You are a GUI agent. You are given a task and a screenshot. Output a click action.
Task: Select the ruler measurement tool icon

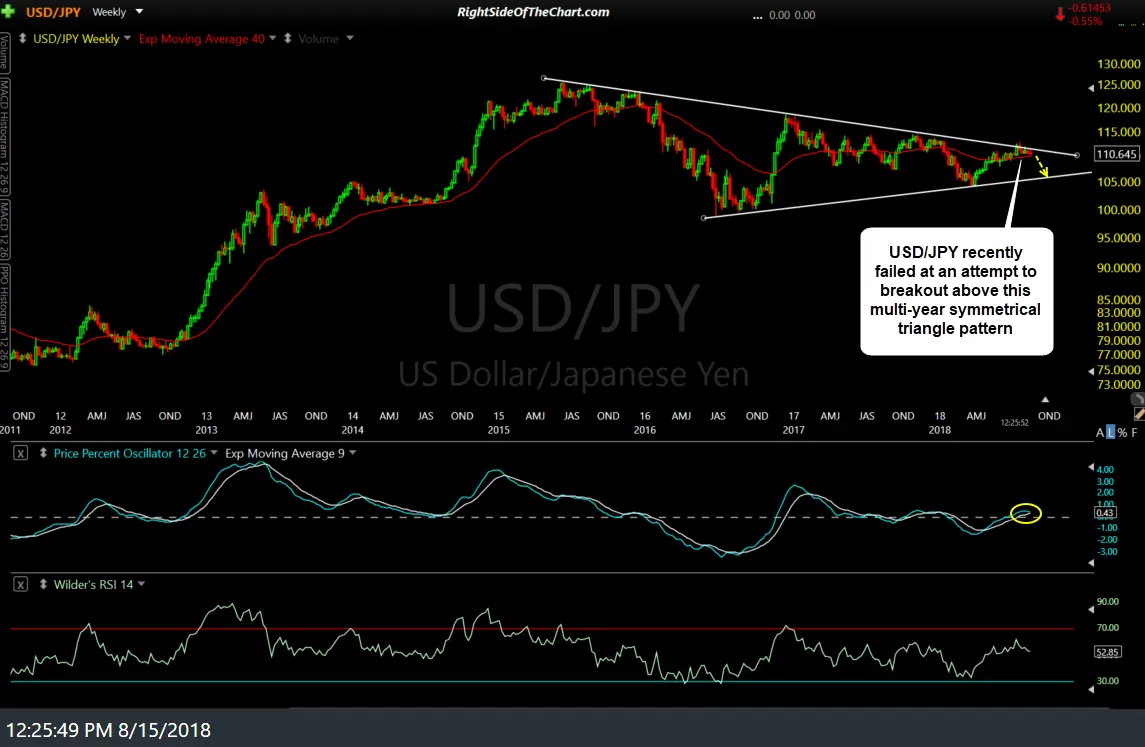pos(1139,414)
